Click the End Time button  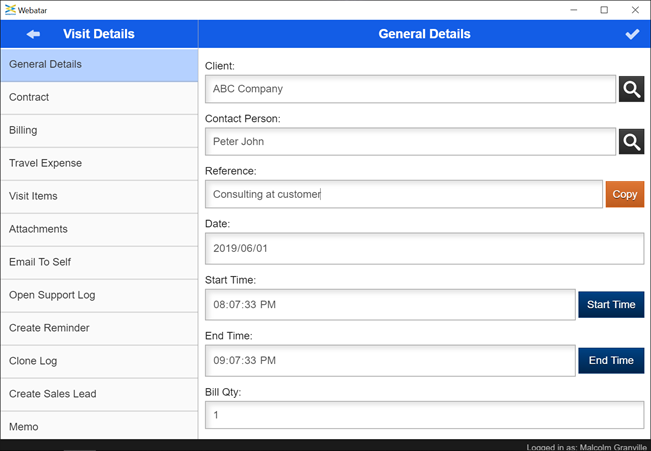tap(610, 360)
